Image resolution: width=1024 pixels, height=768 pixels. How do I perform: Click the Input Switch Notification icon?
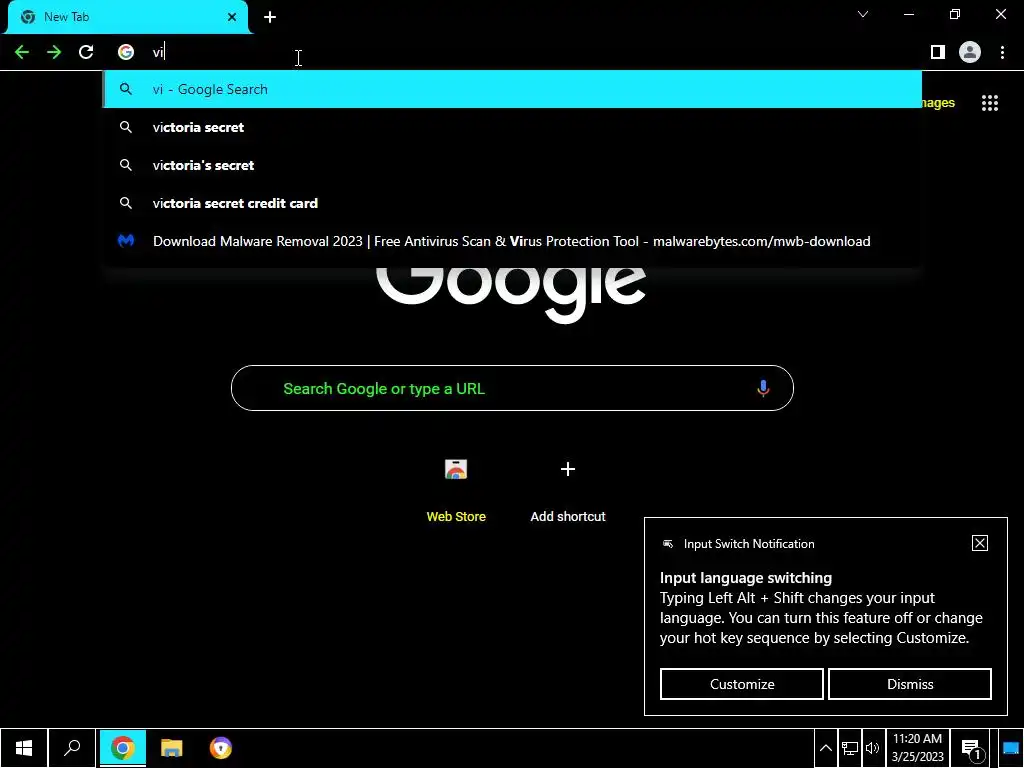click(668, 544)
